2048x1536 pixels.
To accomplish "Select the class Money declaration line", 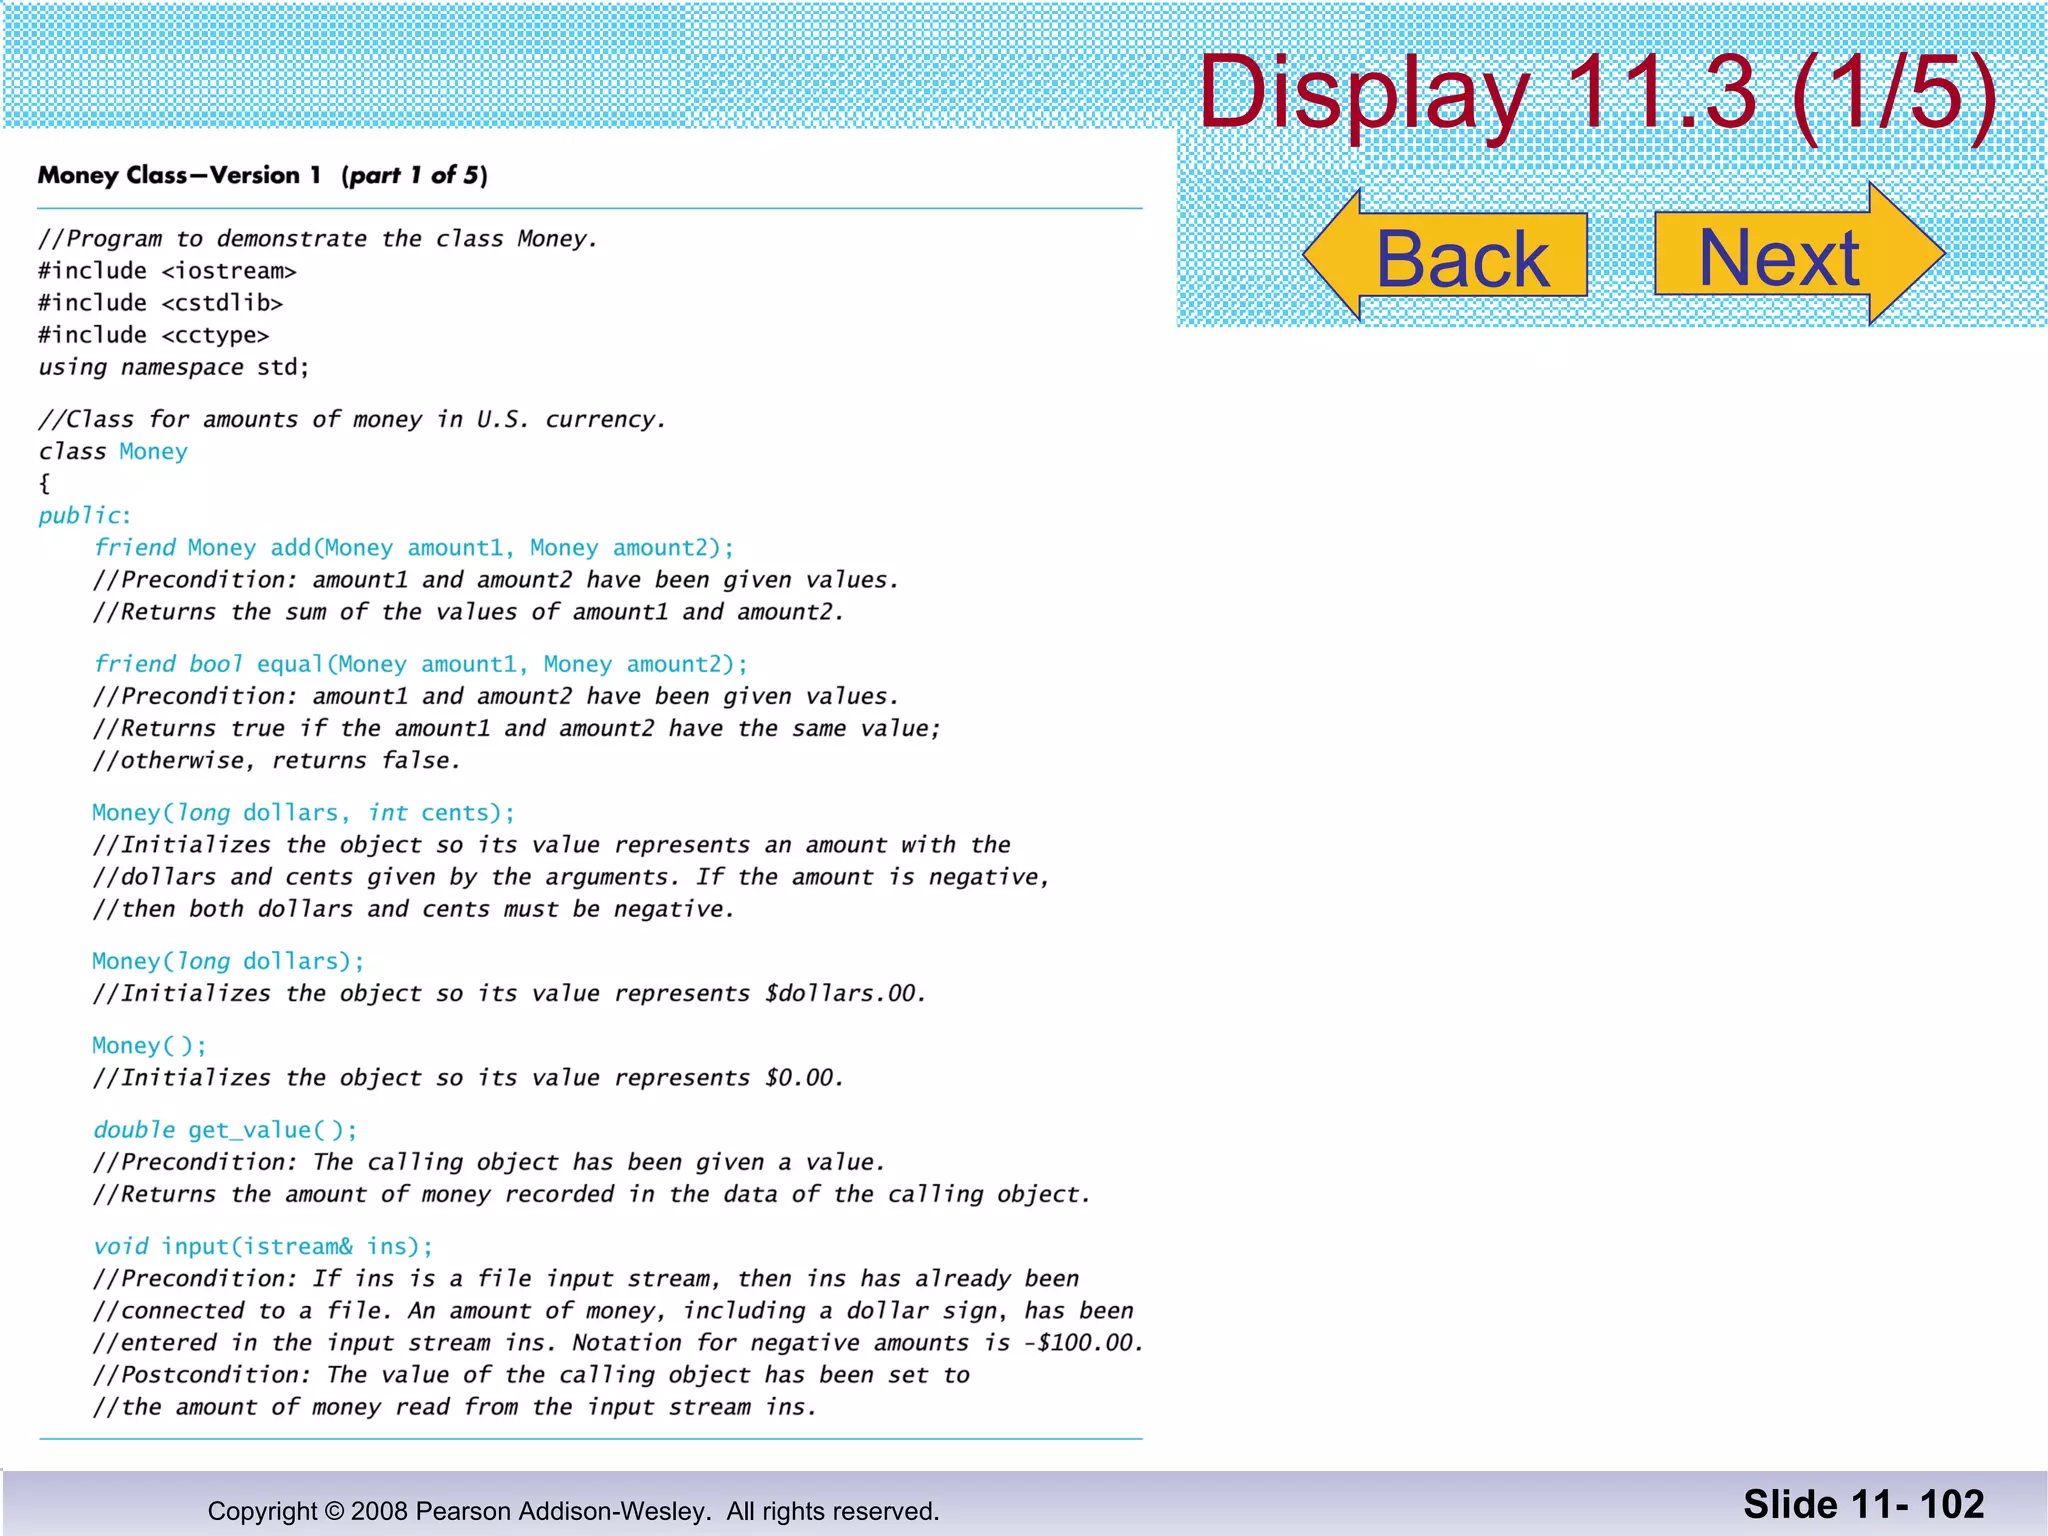I will (112, 451).
